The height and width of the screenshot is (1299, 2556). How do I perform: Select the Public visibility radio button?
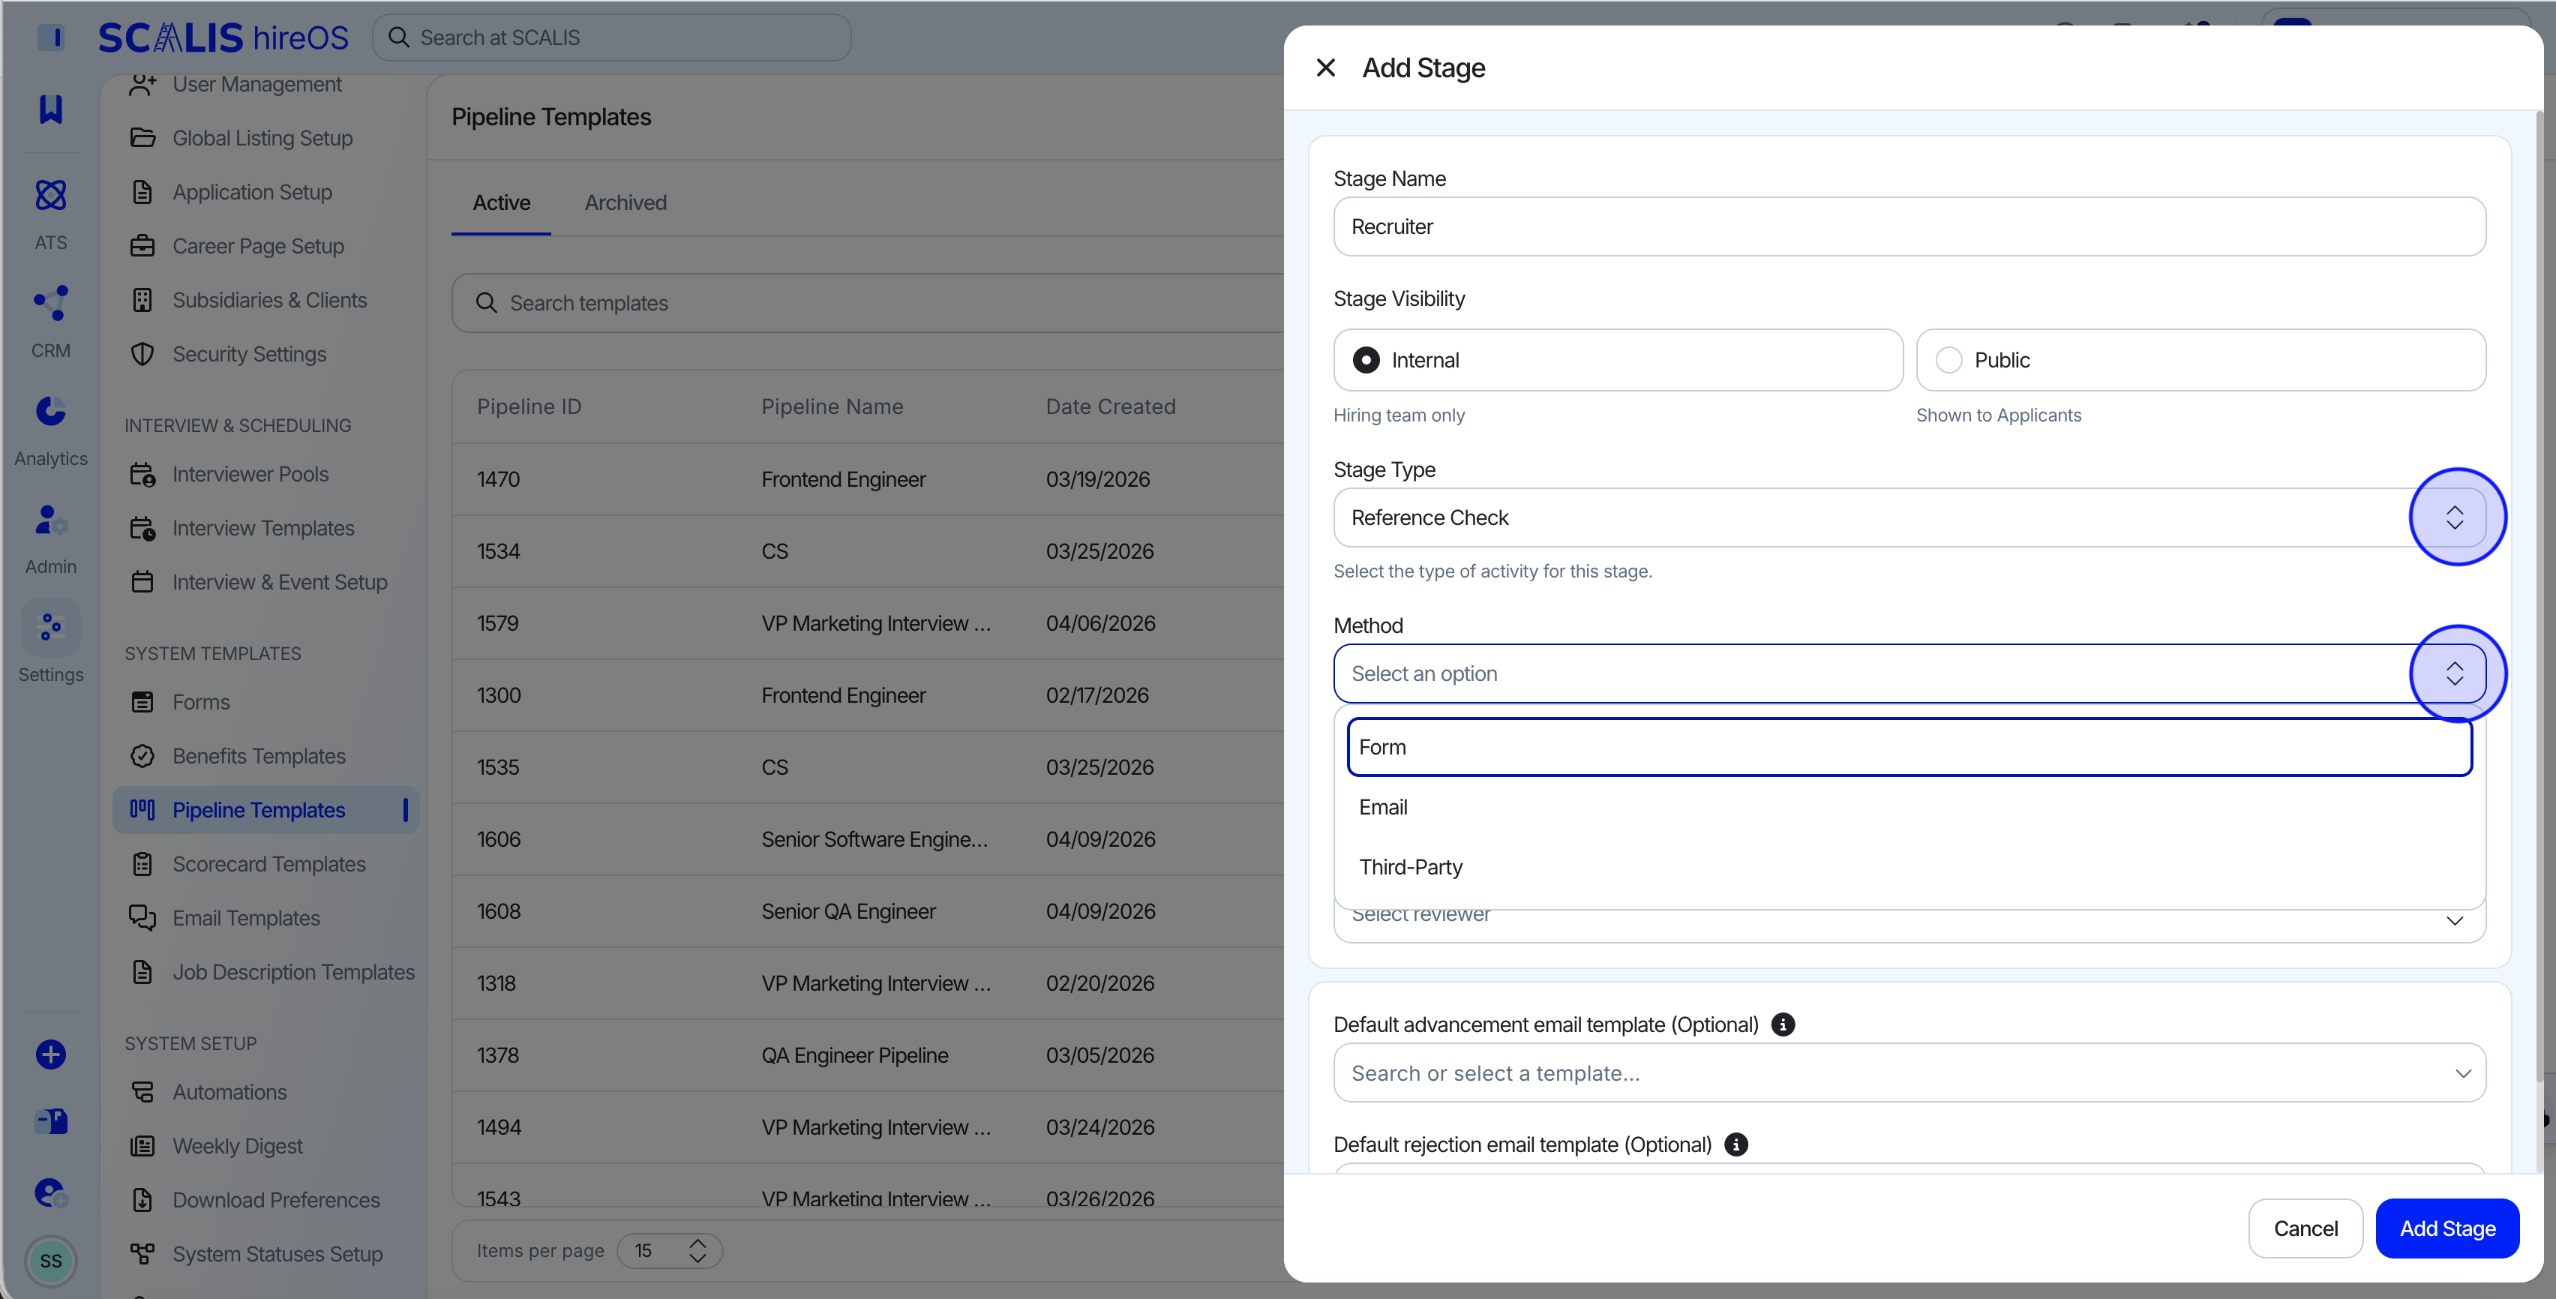(x=1949, y=360)
